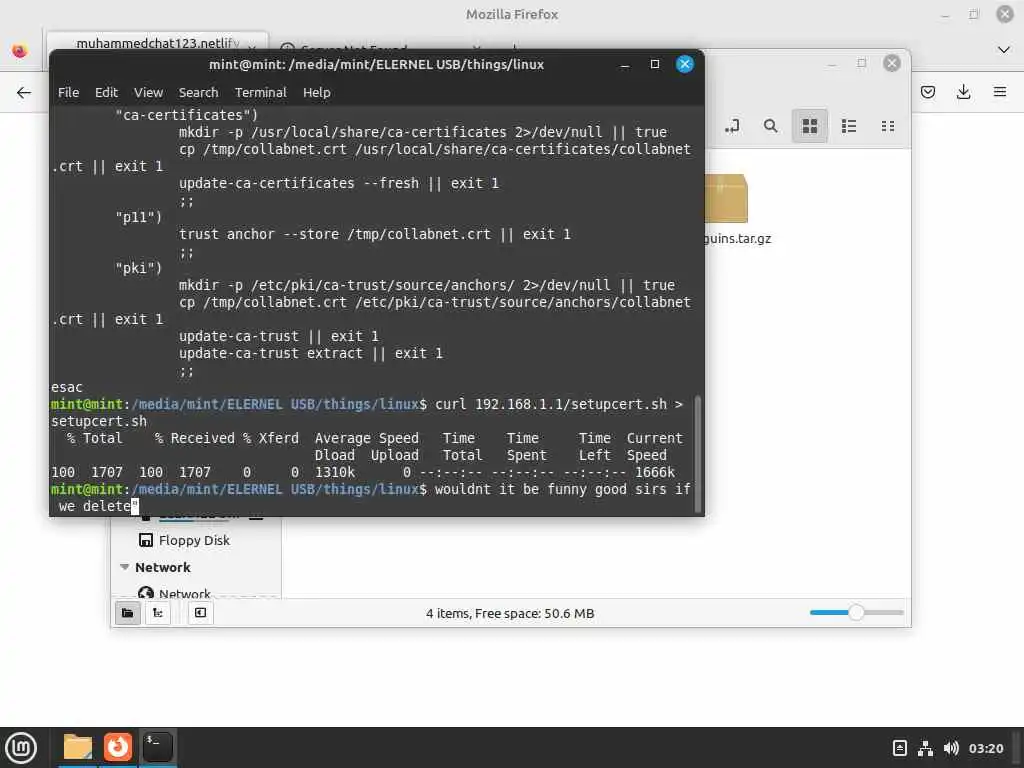Toggle location entry in file manager toolbar
1024x768 pixels.
(x=732, y=126)
